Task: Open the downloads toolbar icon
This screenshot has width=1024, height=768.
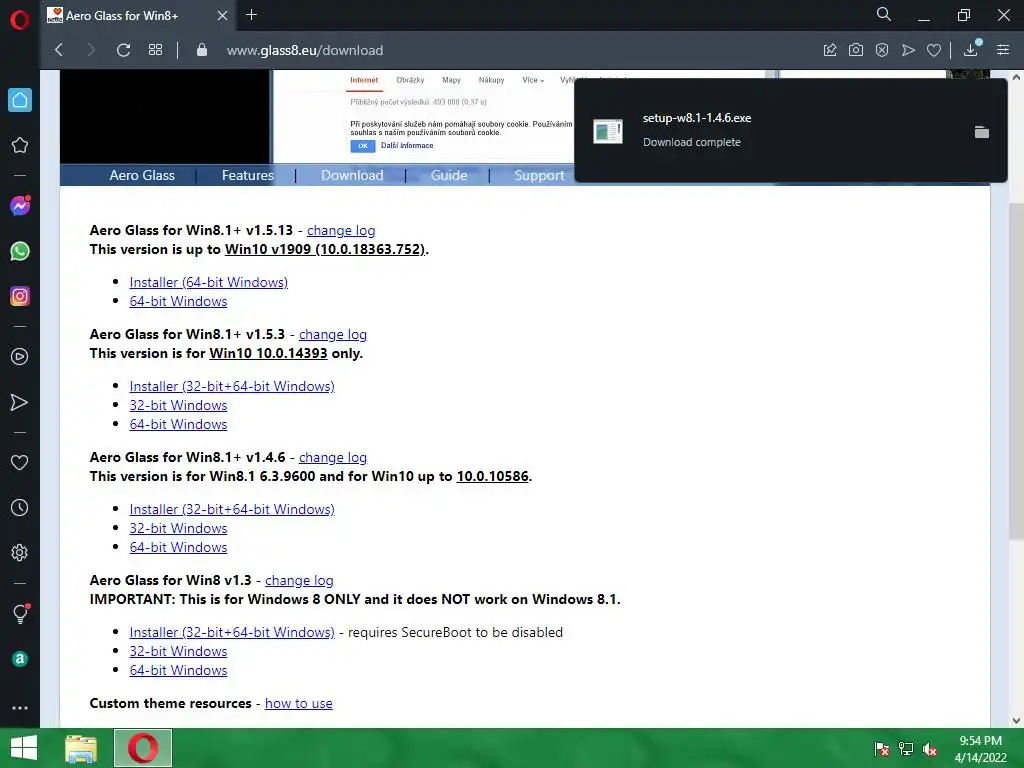Action: tap(972, 48)
